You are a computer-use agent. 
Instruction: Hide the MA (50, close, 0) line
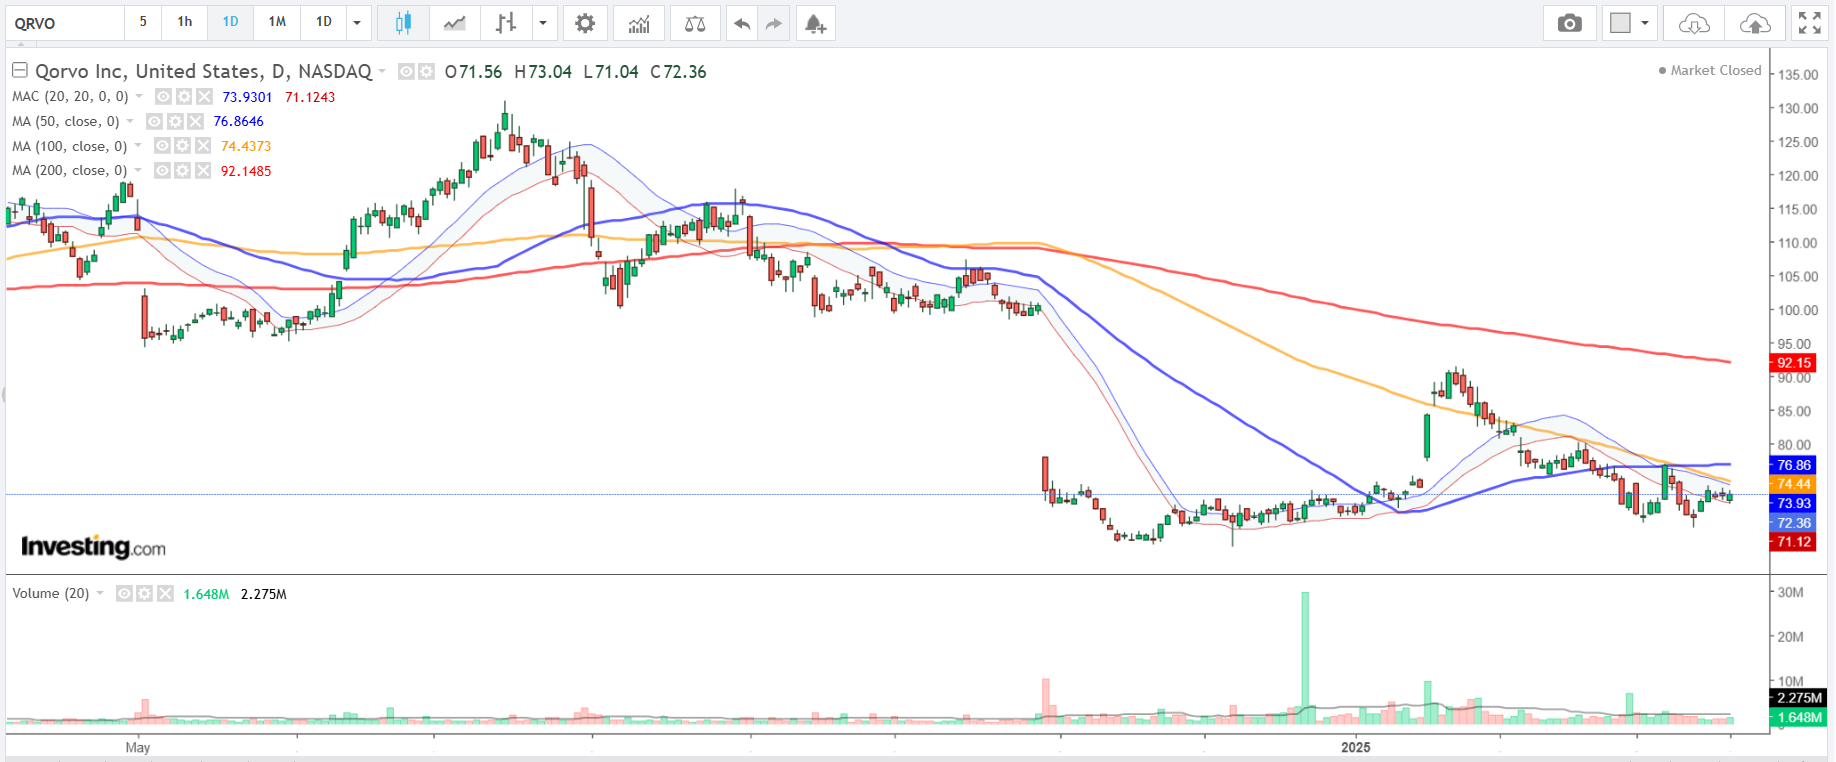pos(155,121)
